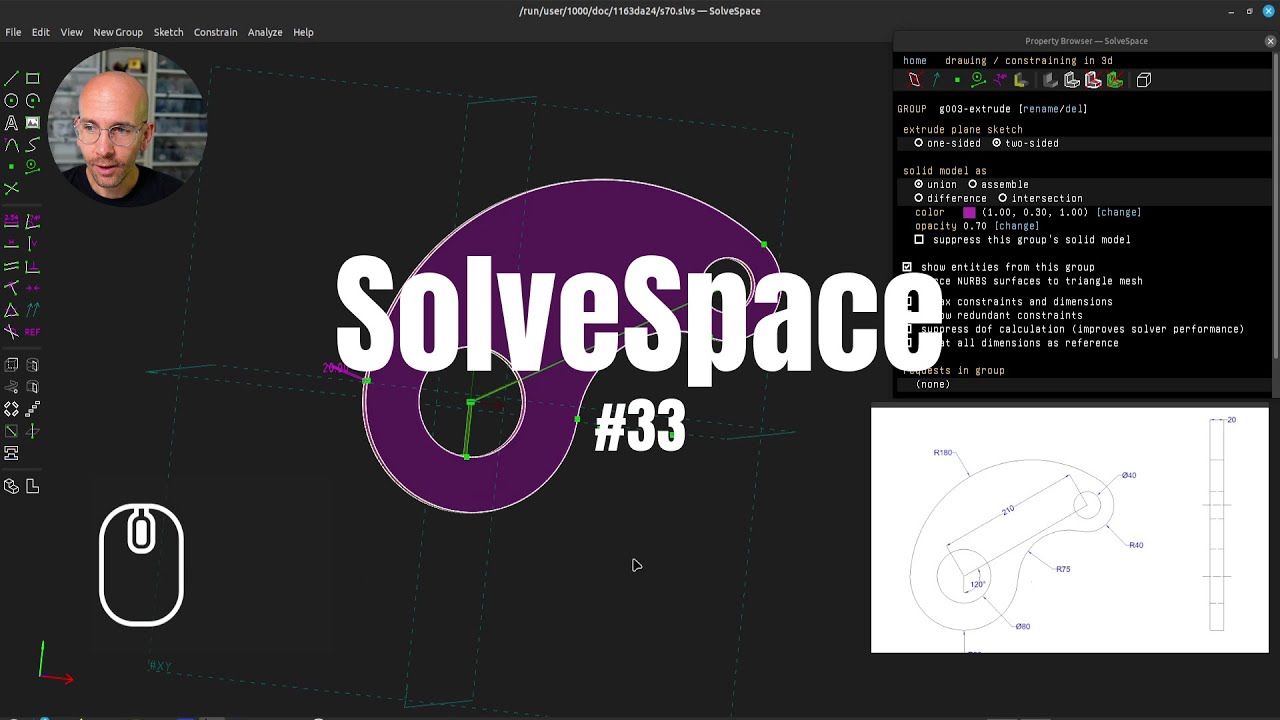Create new lathe group

[33, 365]
